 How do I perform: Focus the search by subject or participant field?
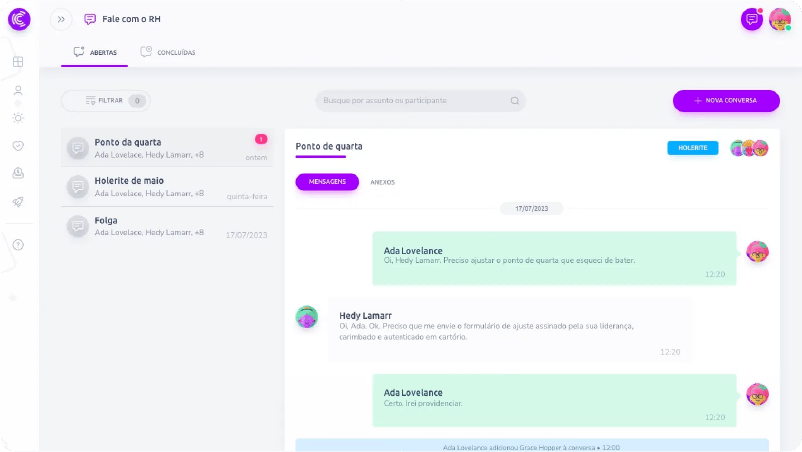pos(420,101)
